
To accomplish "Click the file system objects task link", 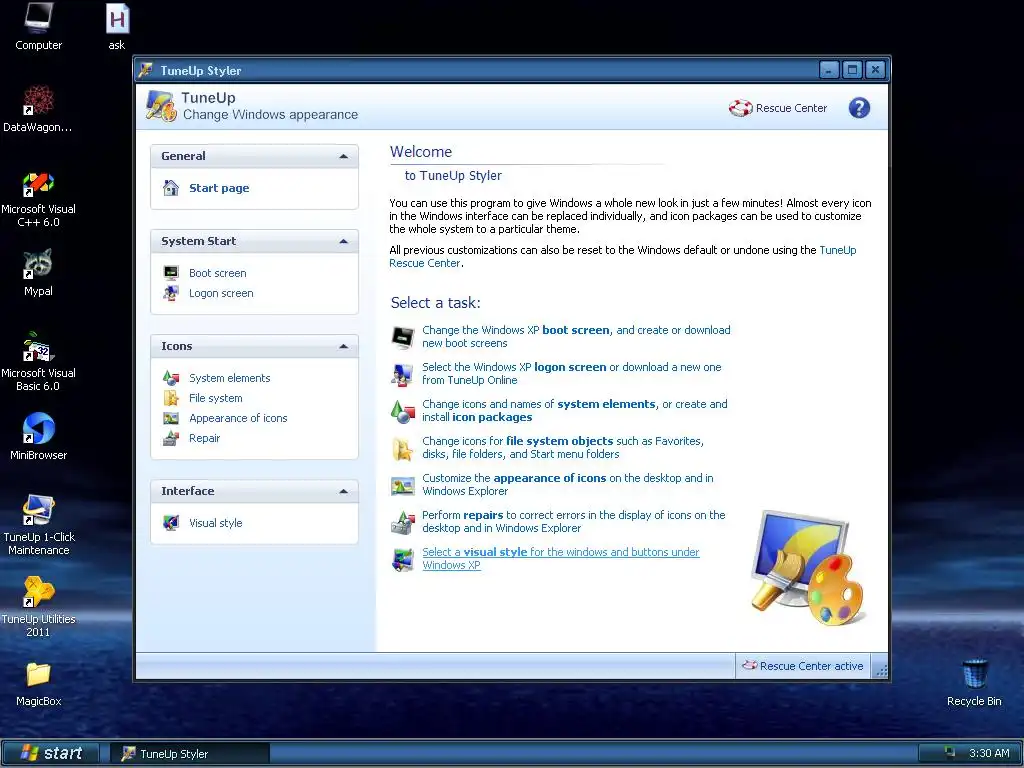I will point(563,448).
